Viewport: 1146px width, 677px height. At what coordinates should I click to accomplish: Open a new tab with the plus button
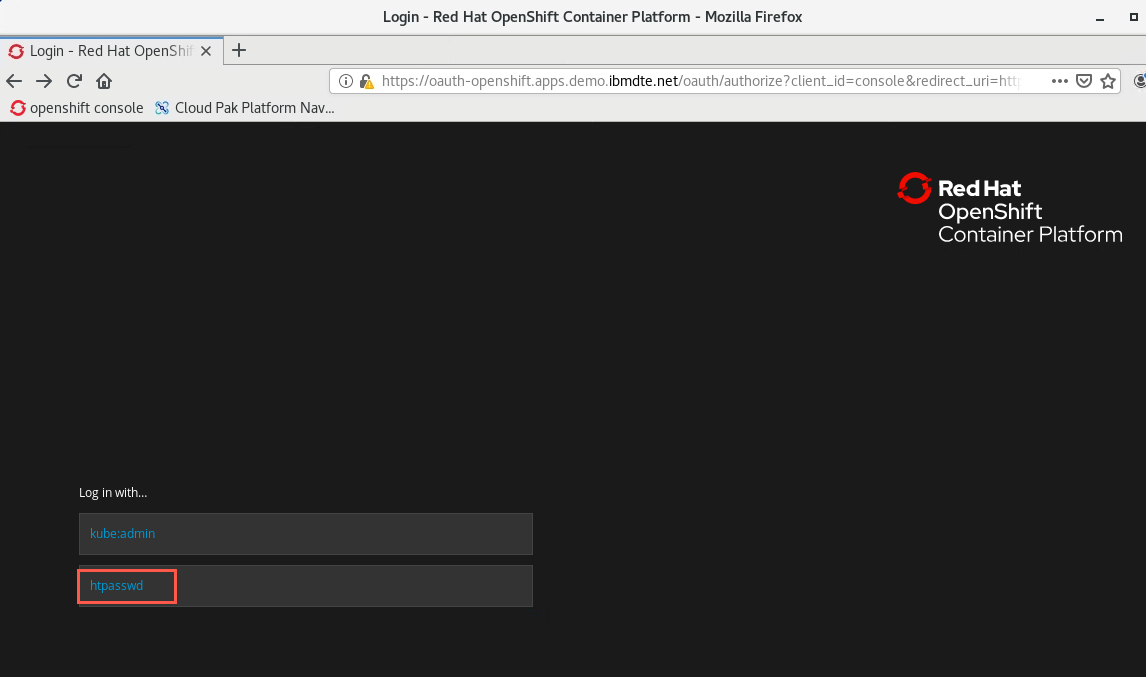click(x=239, y=50)
